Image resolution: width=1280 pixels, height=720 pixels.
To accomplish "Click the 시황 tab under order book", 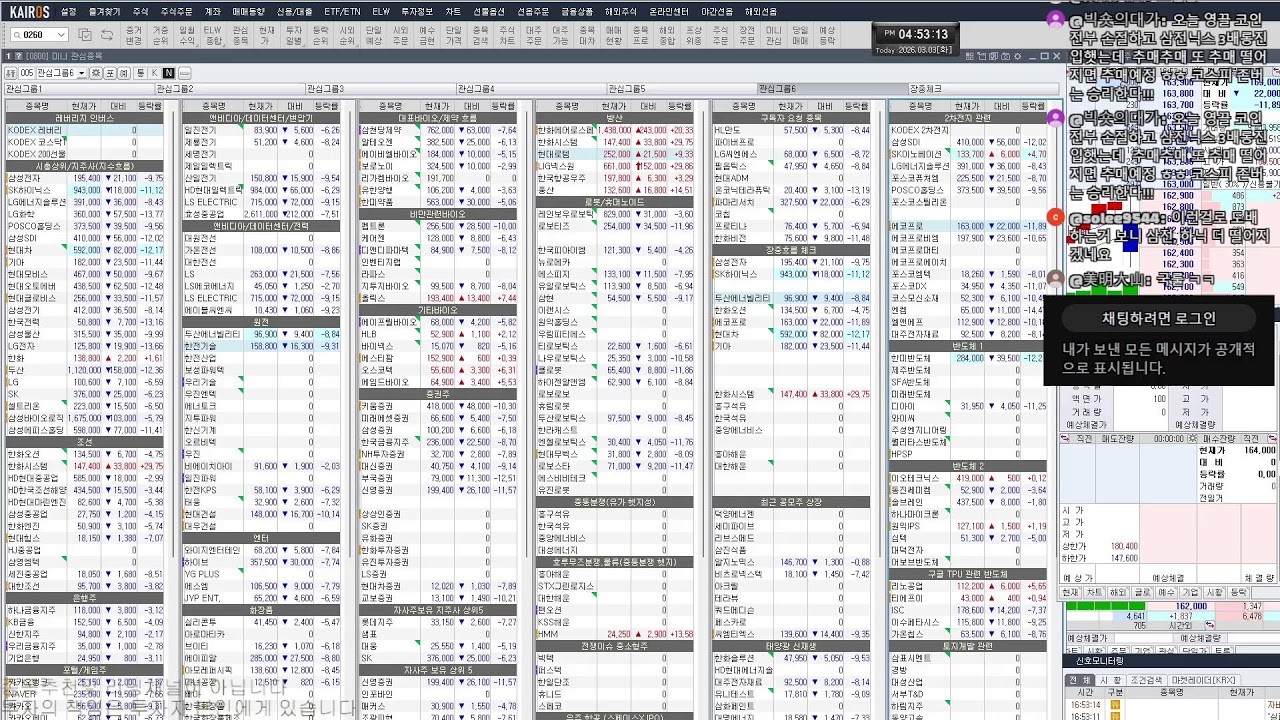I will pos(1214,593).
